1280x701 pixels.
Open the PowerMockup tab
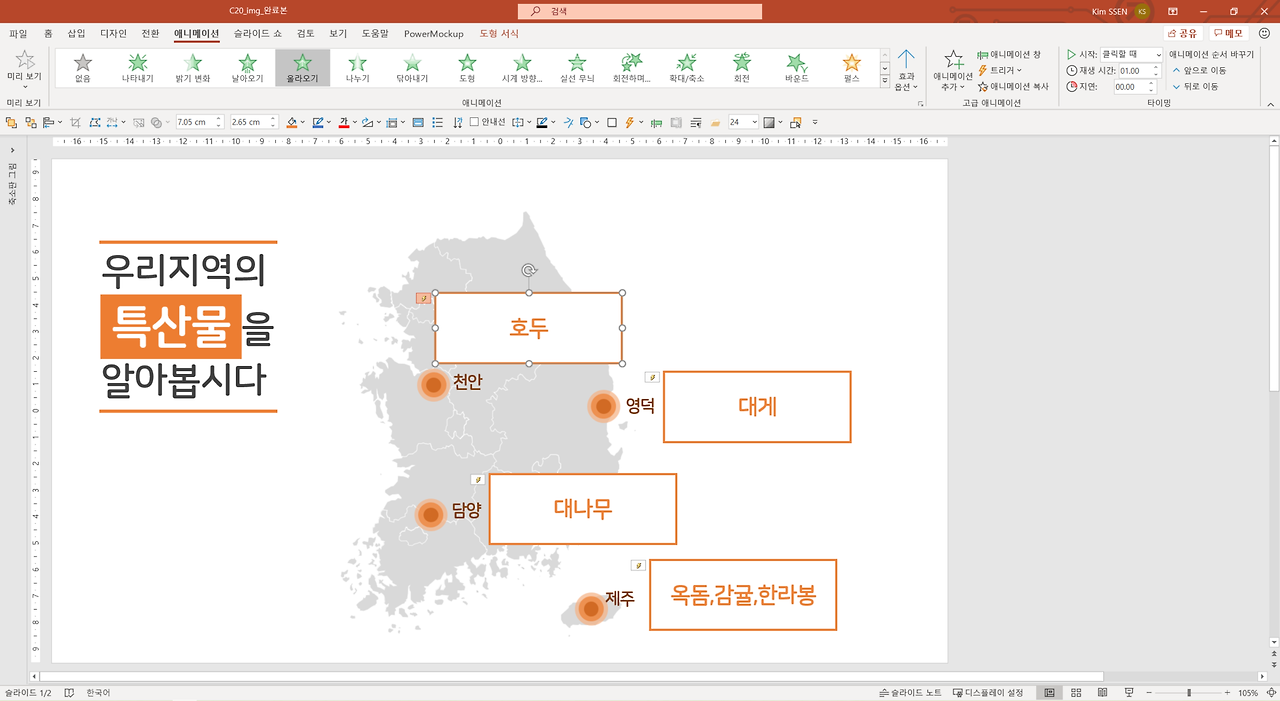click(x=434, y=33)
